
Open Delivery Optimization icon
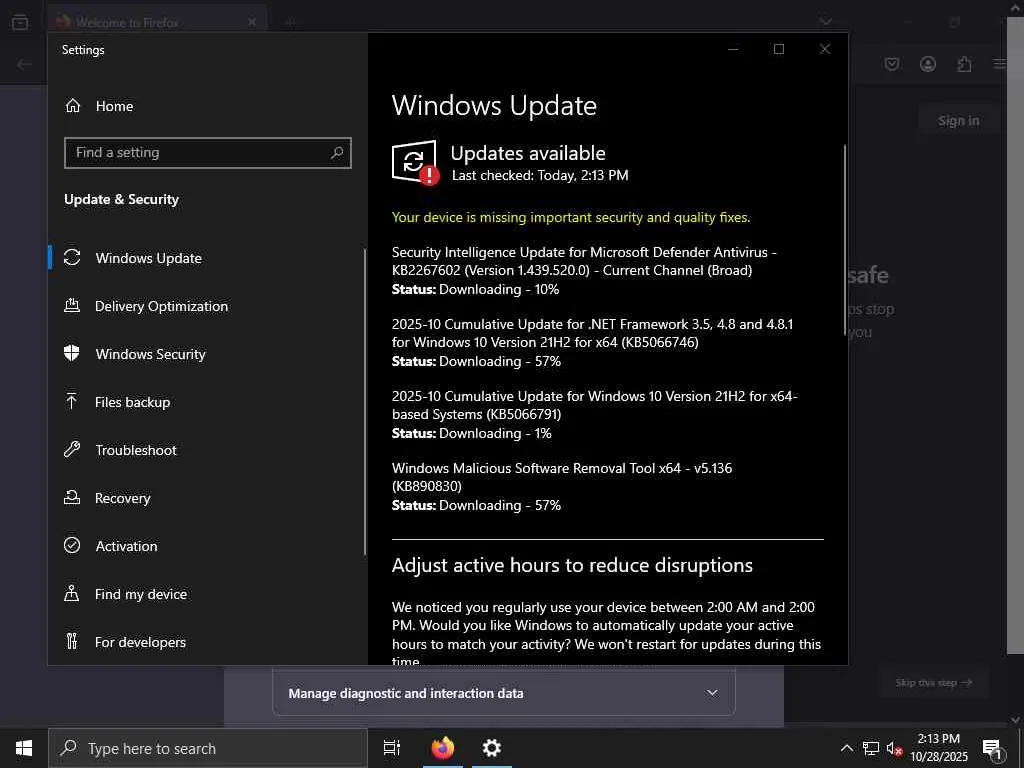click(72, 306)
